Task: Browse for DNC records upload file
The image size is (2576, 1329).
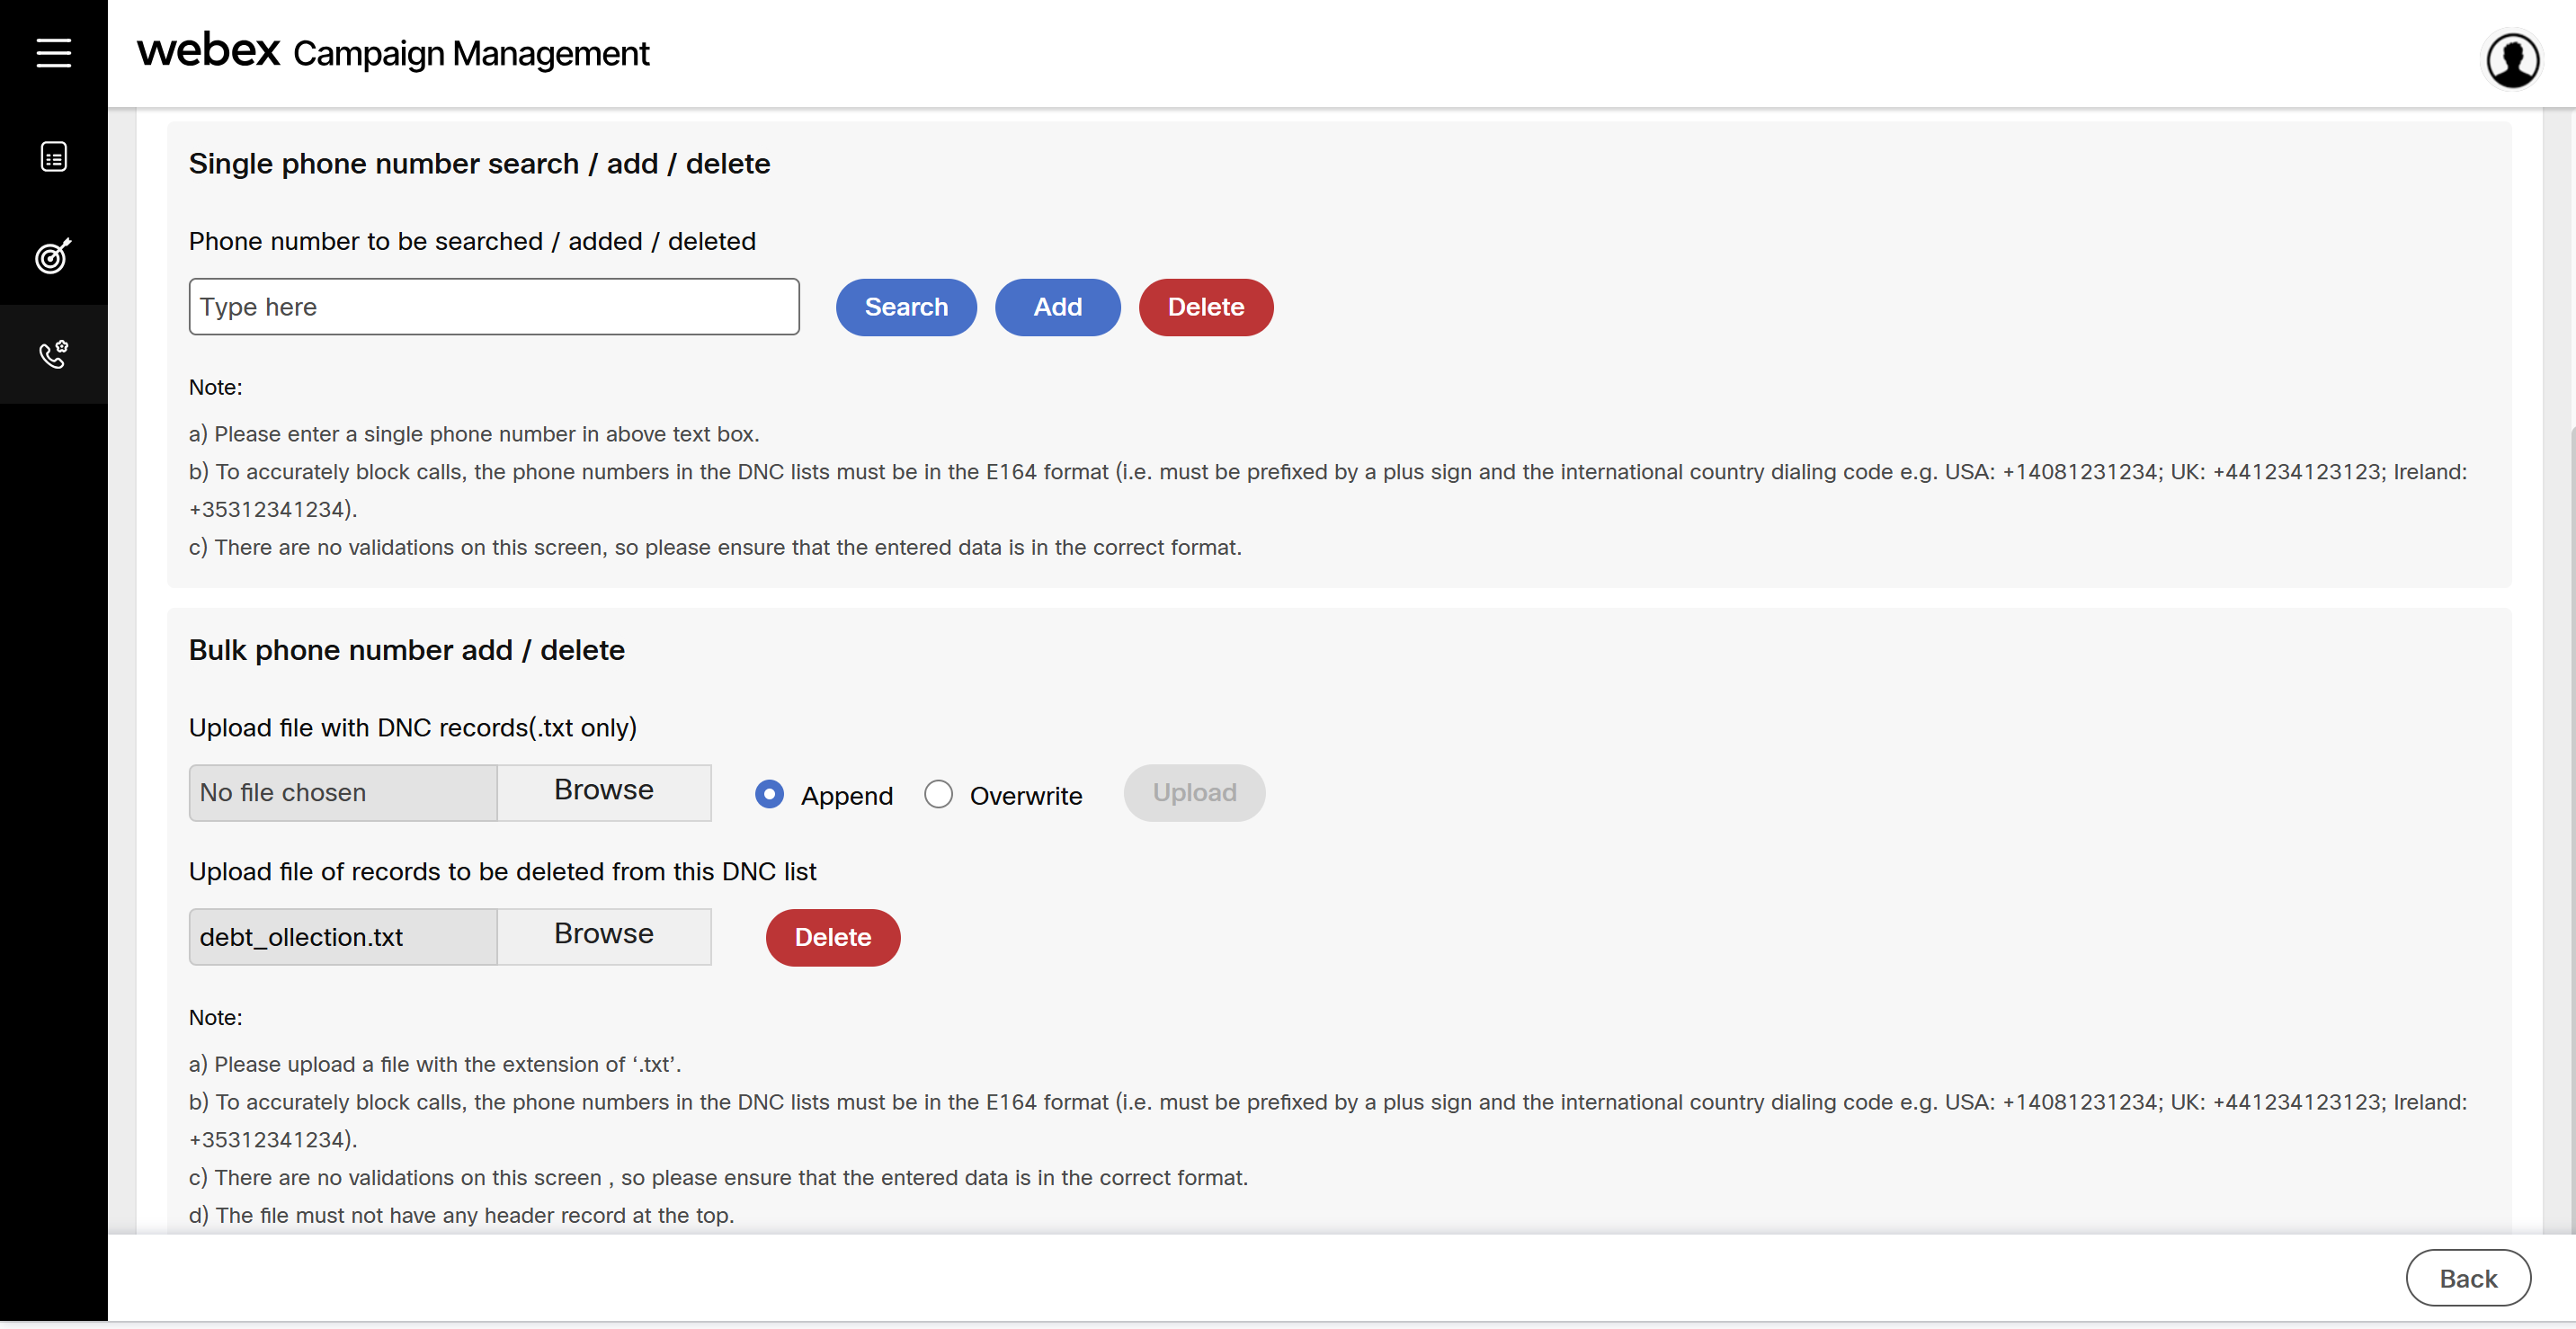Action: 603,792
